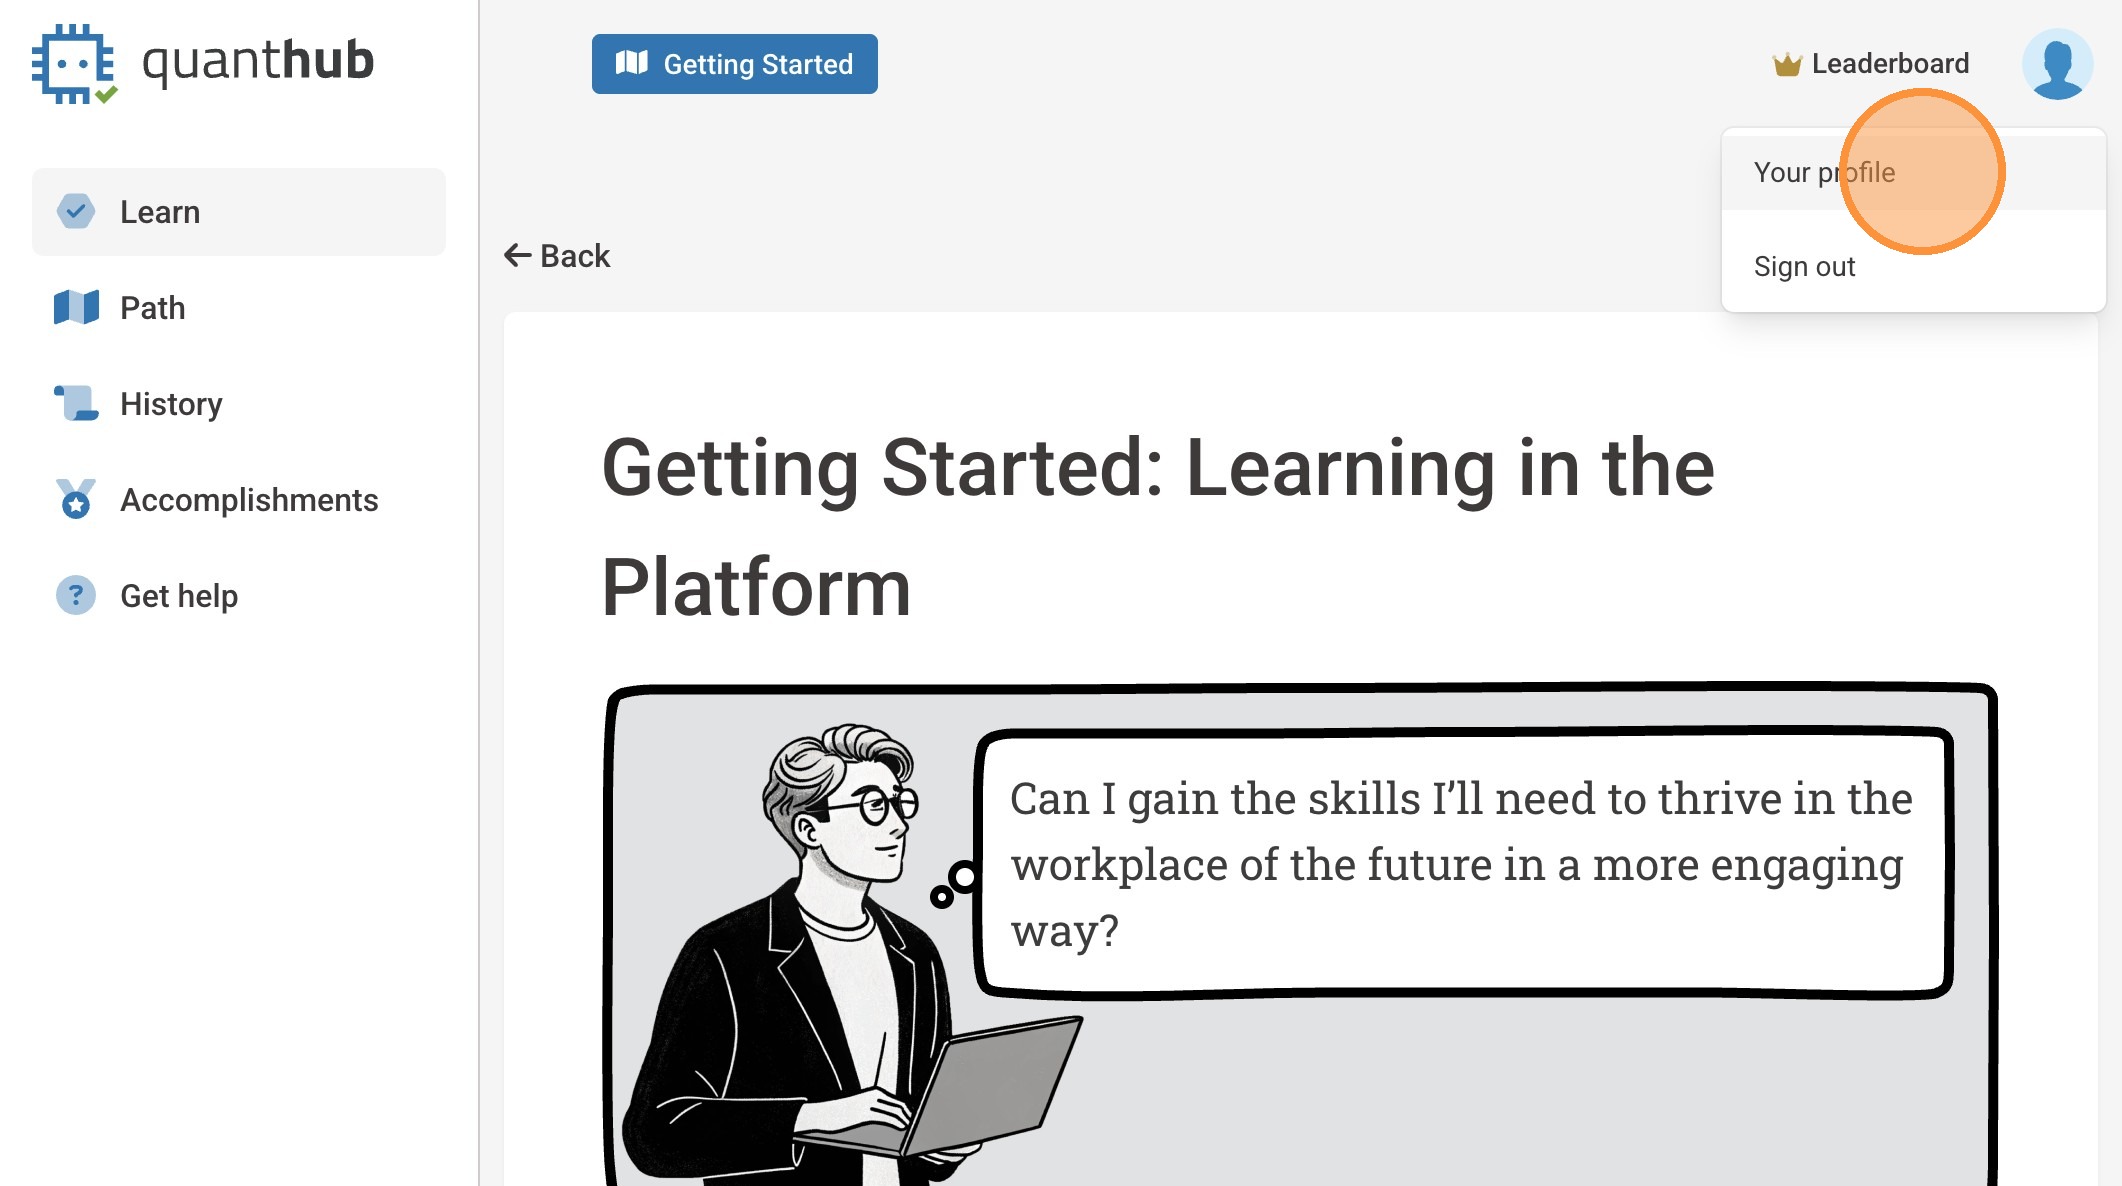The width and height of the screenshot is (2122, 1186).
Task: Switch to the History page
Action: point(171,404)
